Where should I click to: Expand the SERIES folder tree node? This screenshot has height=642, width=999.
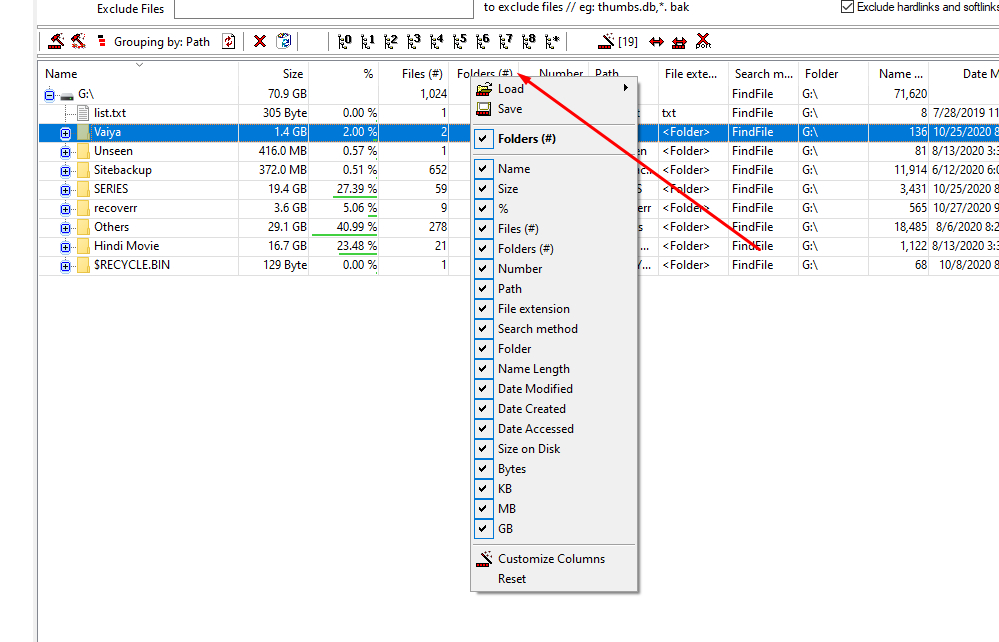(66, 189)
